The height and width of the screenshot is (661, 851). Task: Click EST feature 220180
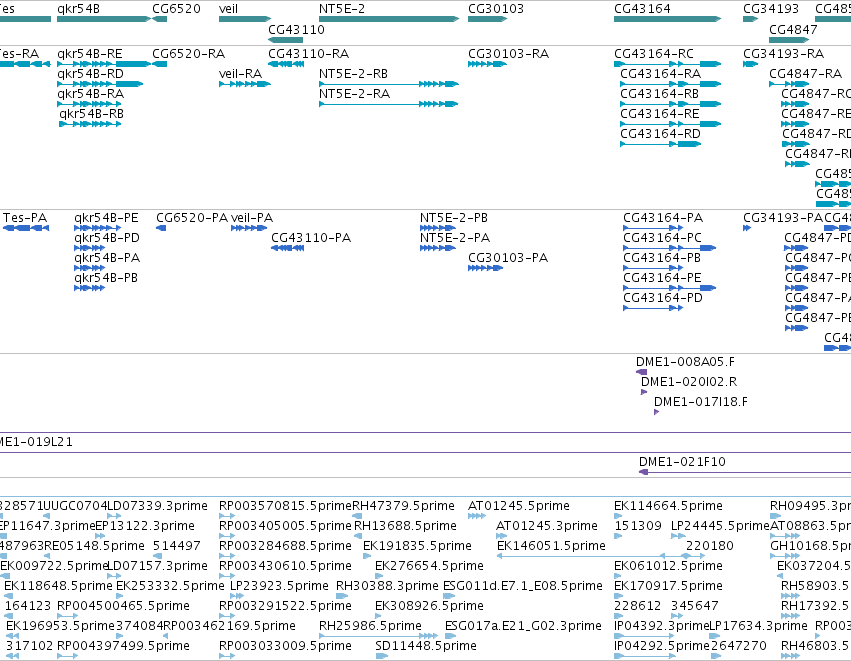(694, 556)
